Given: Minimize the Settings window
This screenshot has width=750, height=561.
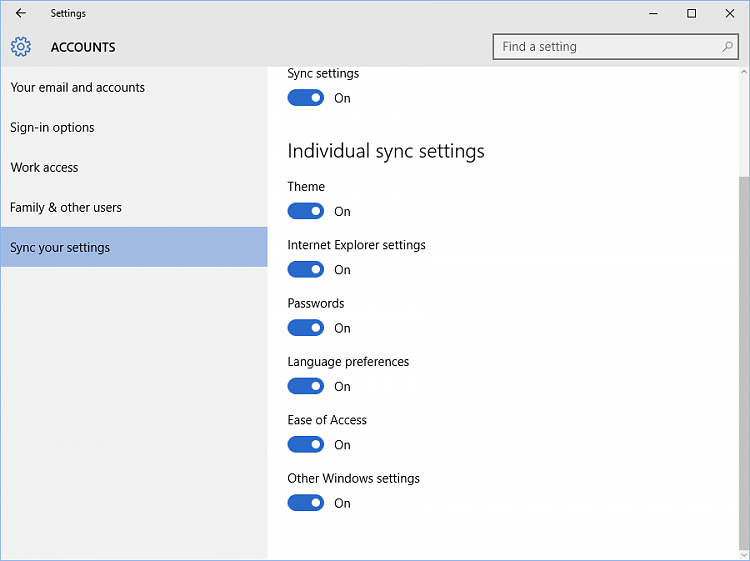Looking at the screenshot, I should 653,13.
